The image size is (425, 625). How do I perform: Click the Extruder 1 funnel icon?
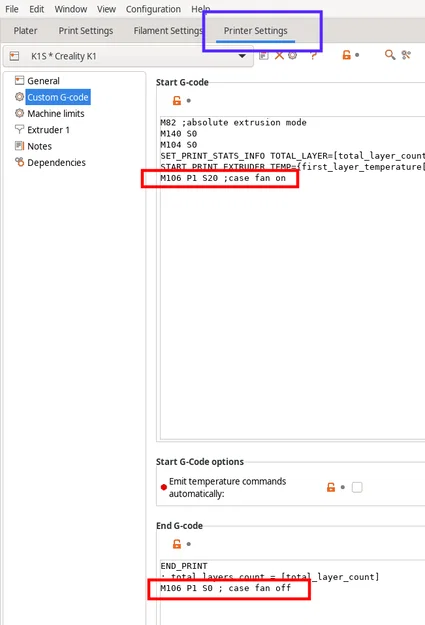click(x=20, y=129)
